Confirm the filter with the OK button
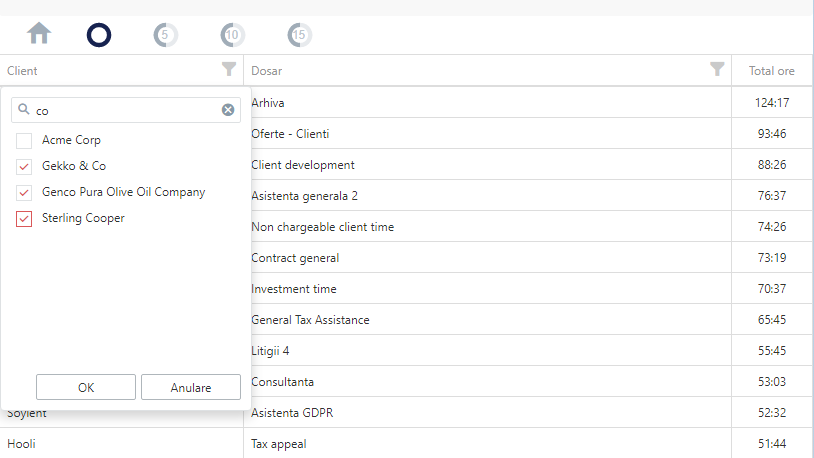 [x=86, y=387]
